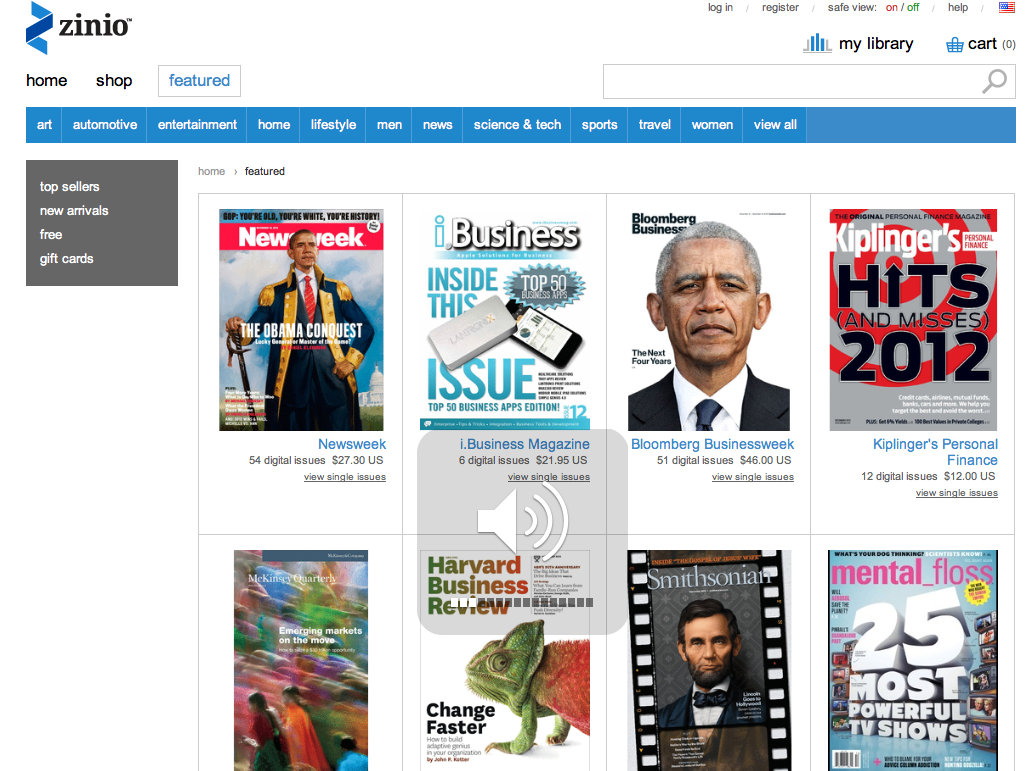Click '51 digital issues $46.00 US' text
Screen dimensions: 1033x771
[724, 460]
